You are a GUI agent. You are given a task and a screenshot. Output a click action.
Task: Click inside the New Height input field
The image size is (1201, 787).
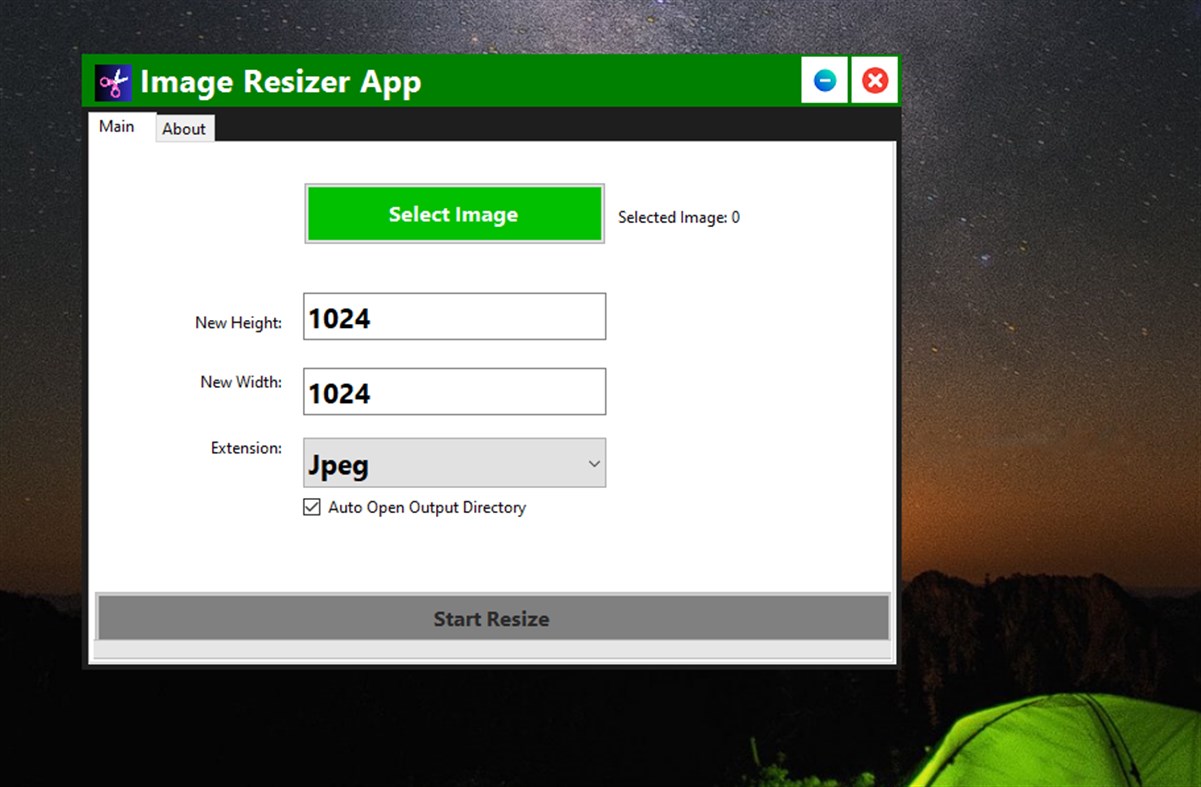point(454,316)
